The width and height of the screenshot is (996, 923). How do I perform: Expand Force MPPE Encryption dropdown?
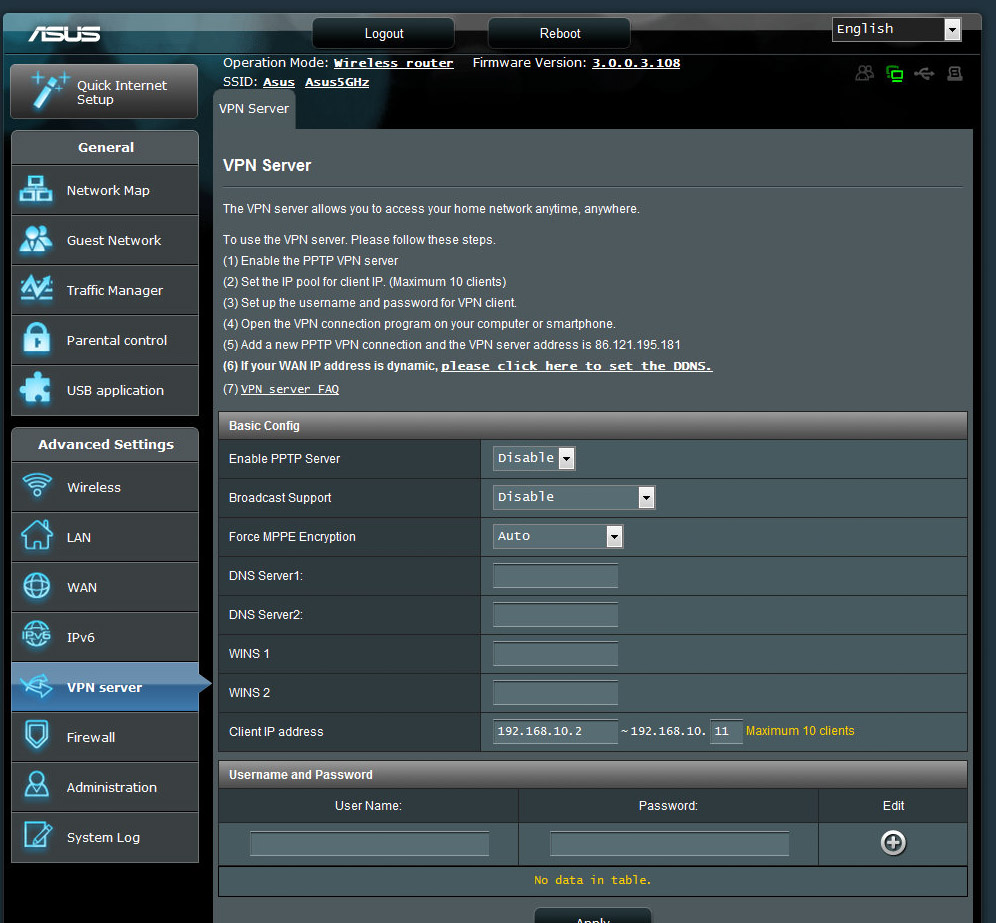pyautogui.click(x=559, y=536)
